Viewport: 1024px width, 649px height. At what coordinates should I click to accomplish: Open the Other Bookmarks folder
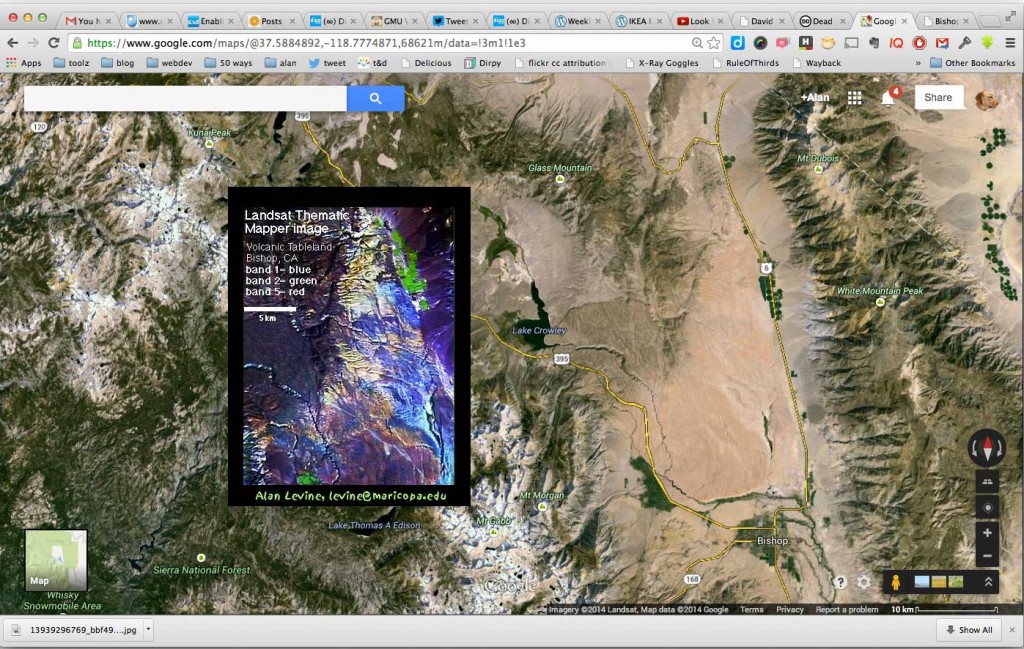pos(972,63)
